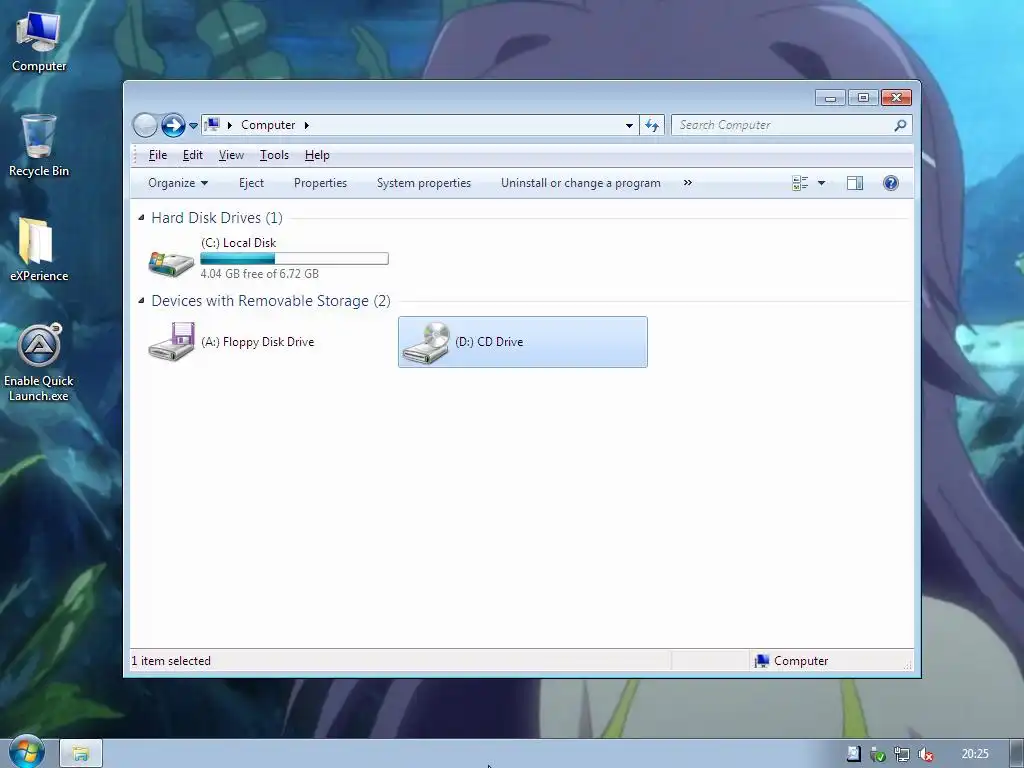Click Computer zone in status bar
Screen dimensions: 1024x768
[x=792, y=661]
